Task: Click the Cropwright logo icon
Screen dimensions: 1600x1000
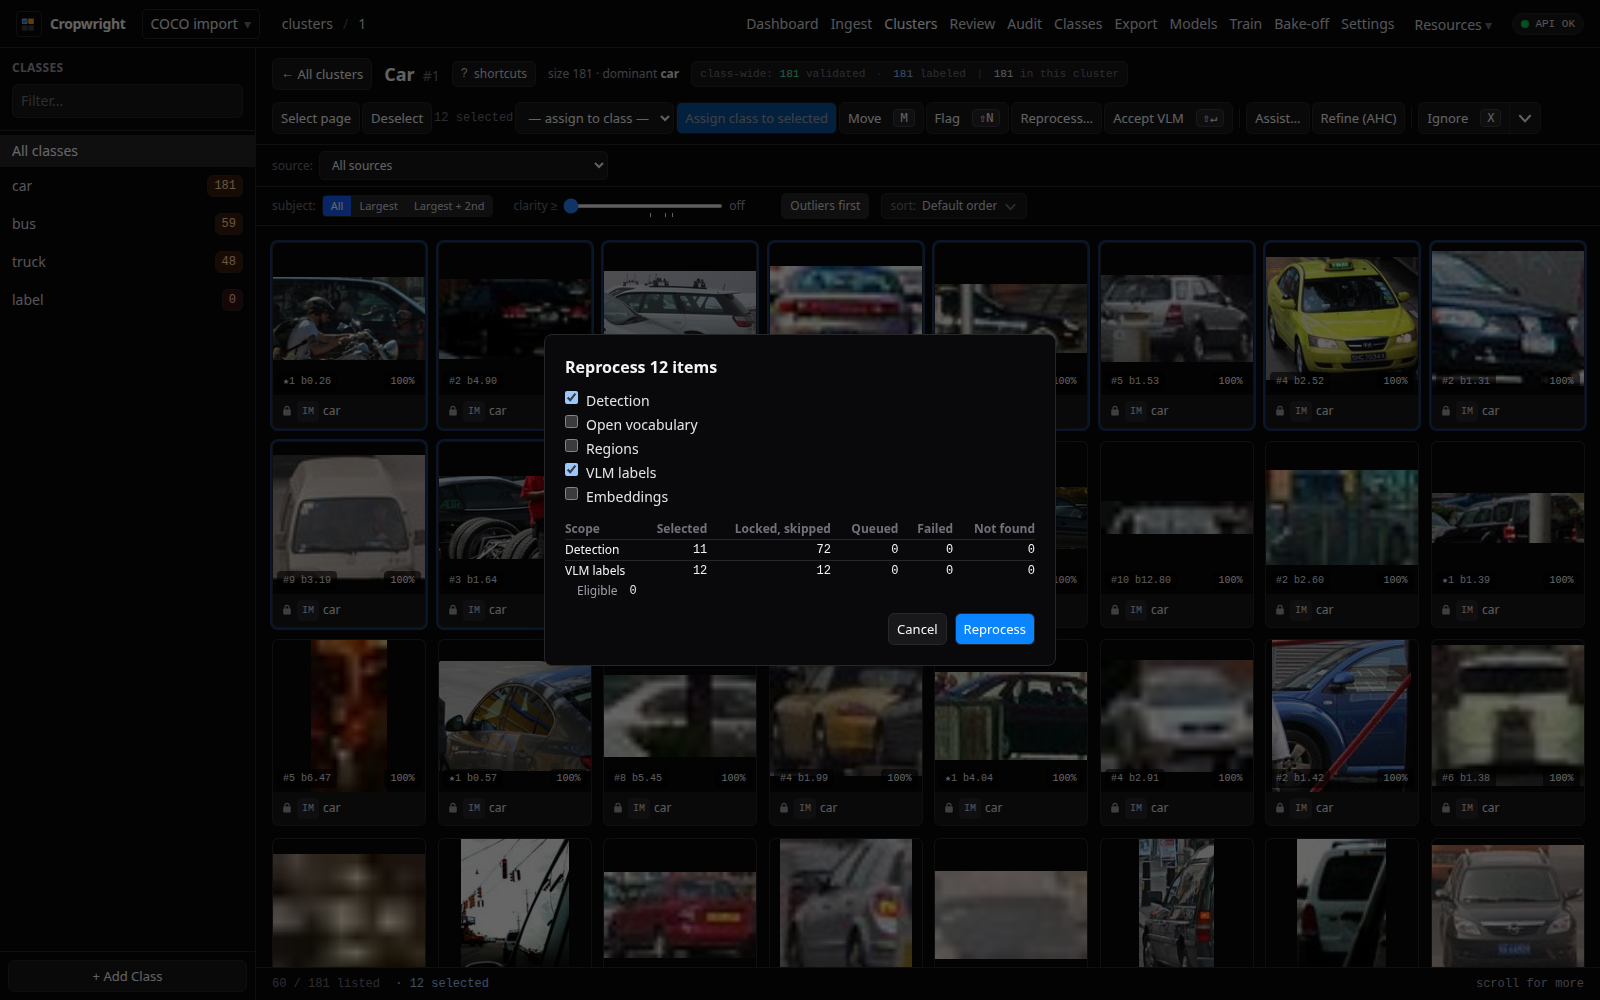Action: point(28,24)
